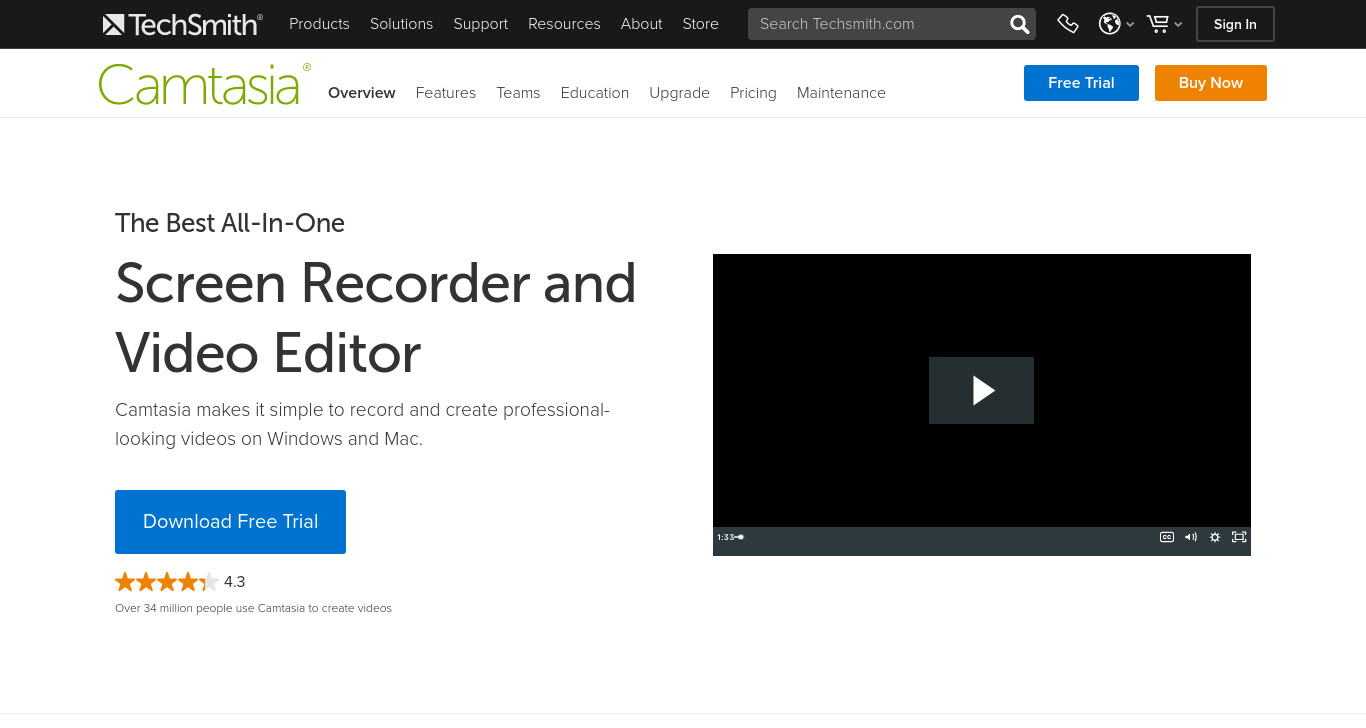Image resolution: width=1366 pixels, height=728 pixels.
Task: Open the globe language selector
Action: (1115, 24)
